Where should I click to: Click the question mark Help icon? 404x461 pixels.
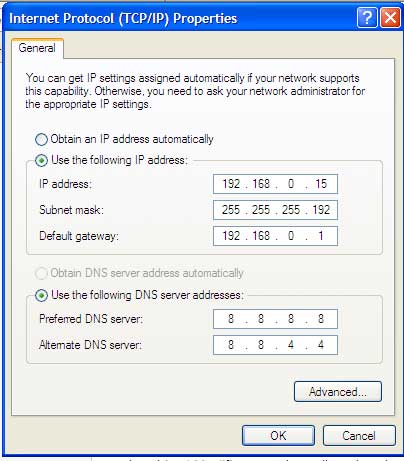367,18
